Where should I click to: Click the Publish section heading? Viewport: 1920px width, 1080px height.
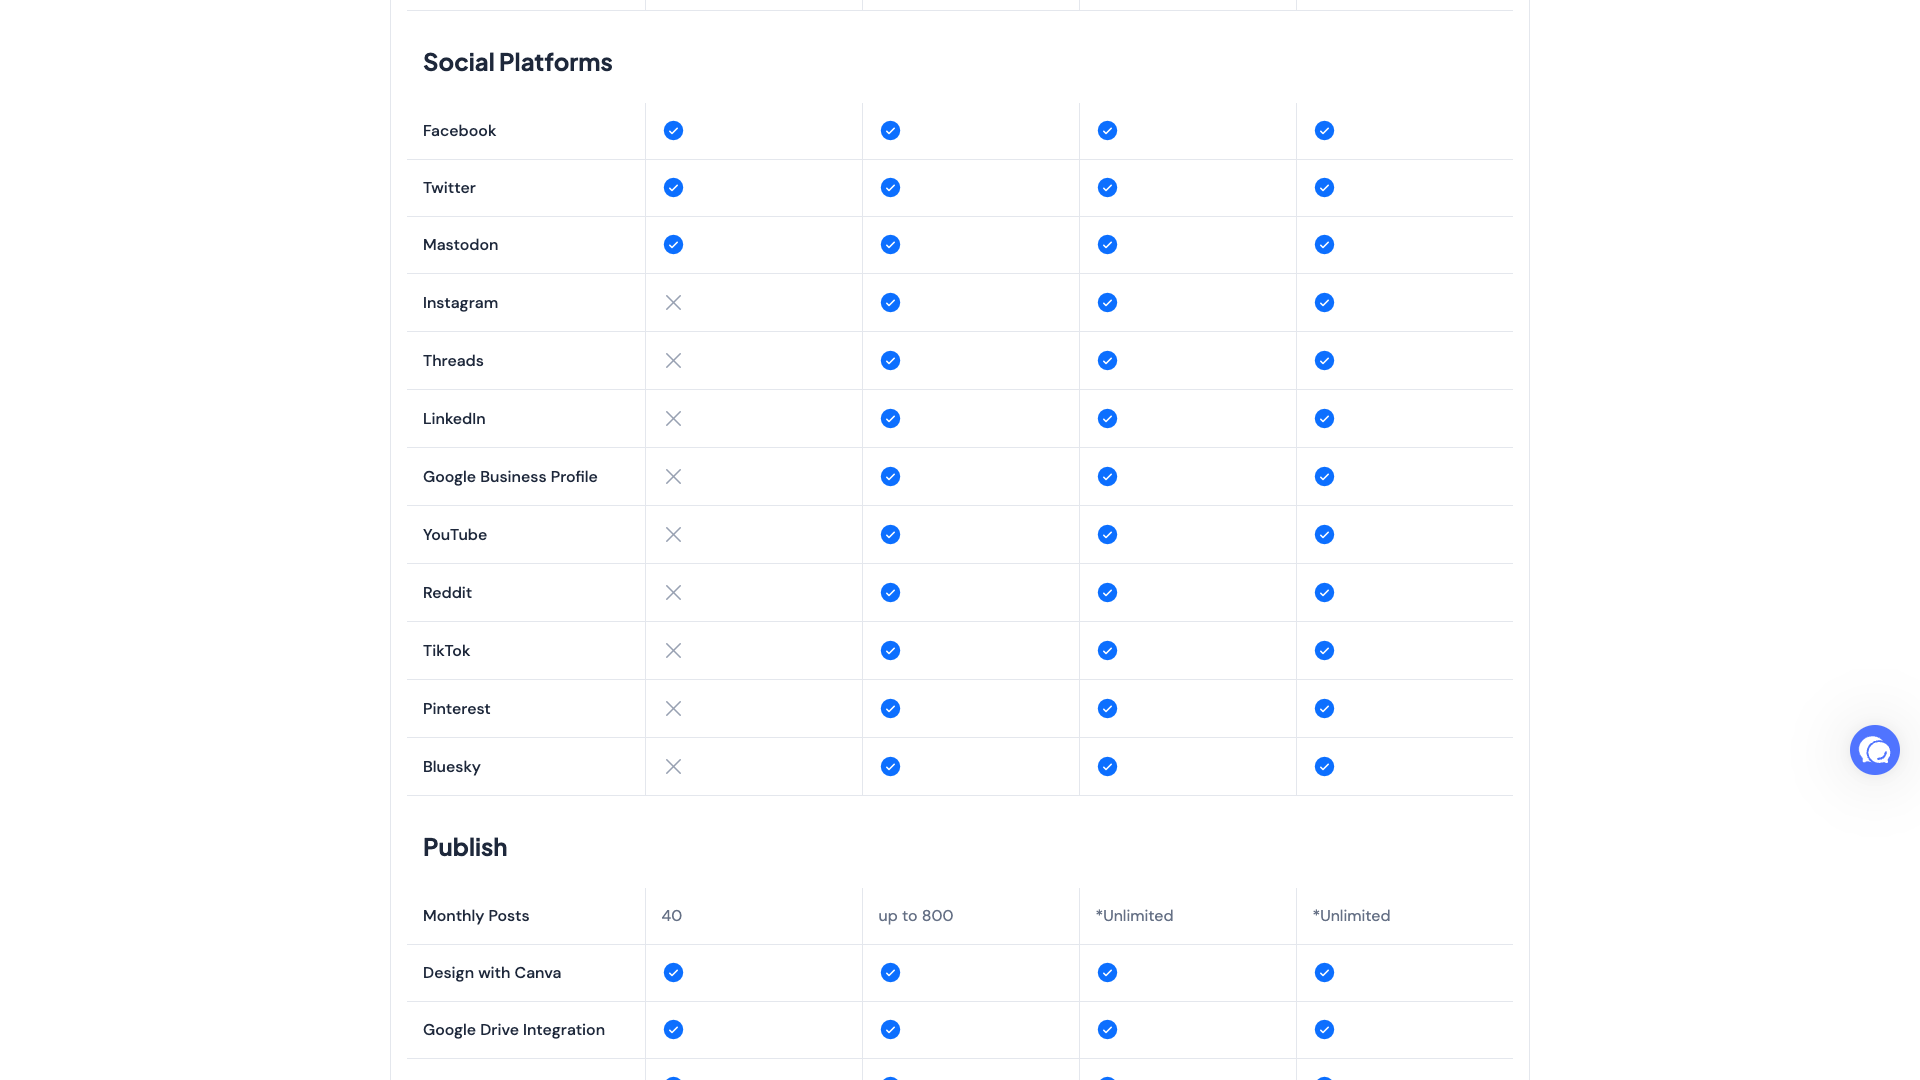[464, 847]
